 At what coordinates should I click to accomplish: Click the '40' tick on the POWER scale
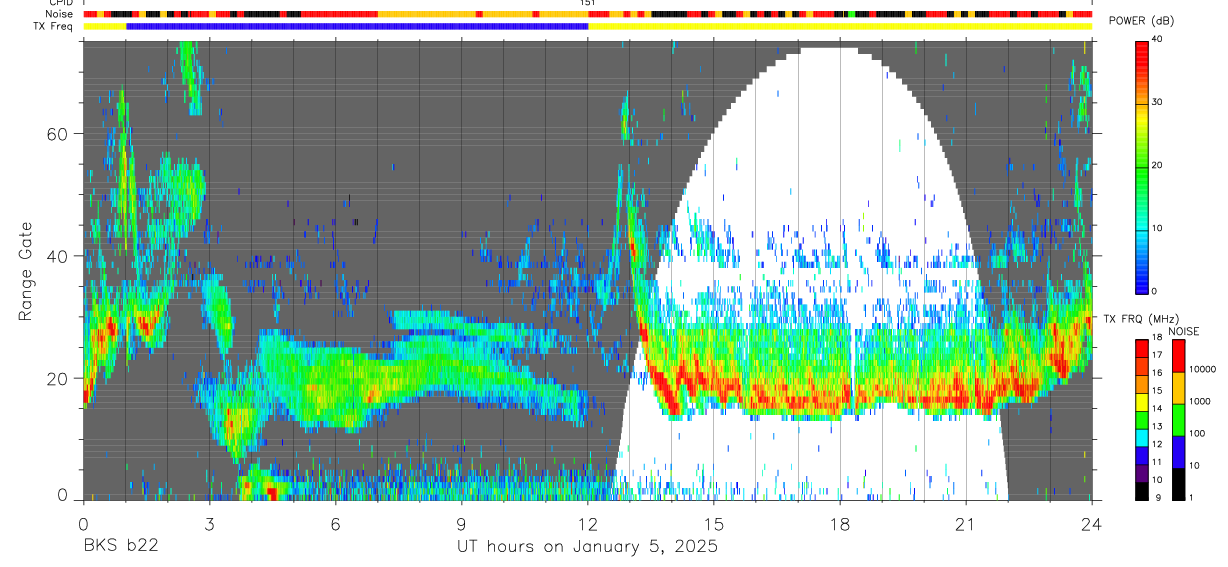(1156, 41)
